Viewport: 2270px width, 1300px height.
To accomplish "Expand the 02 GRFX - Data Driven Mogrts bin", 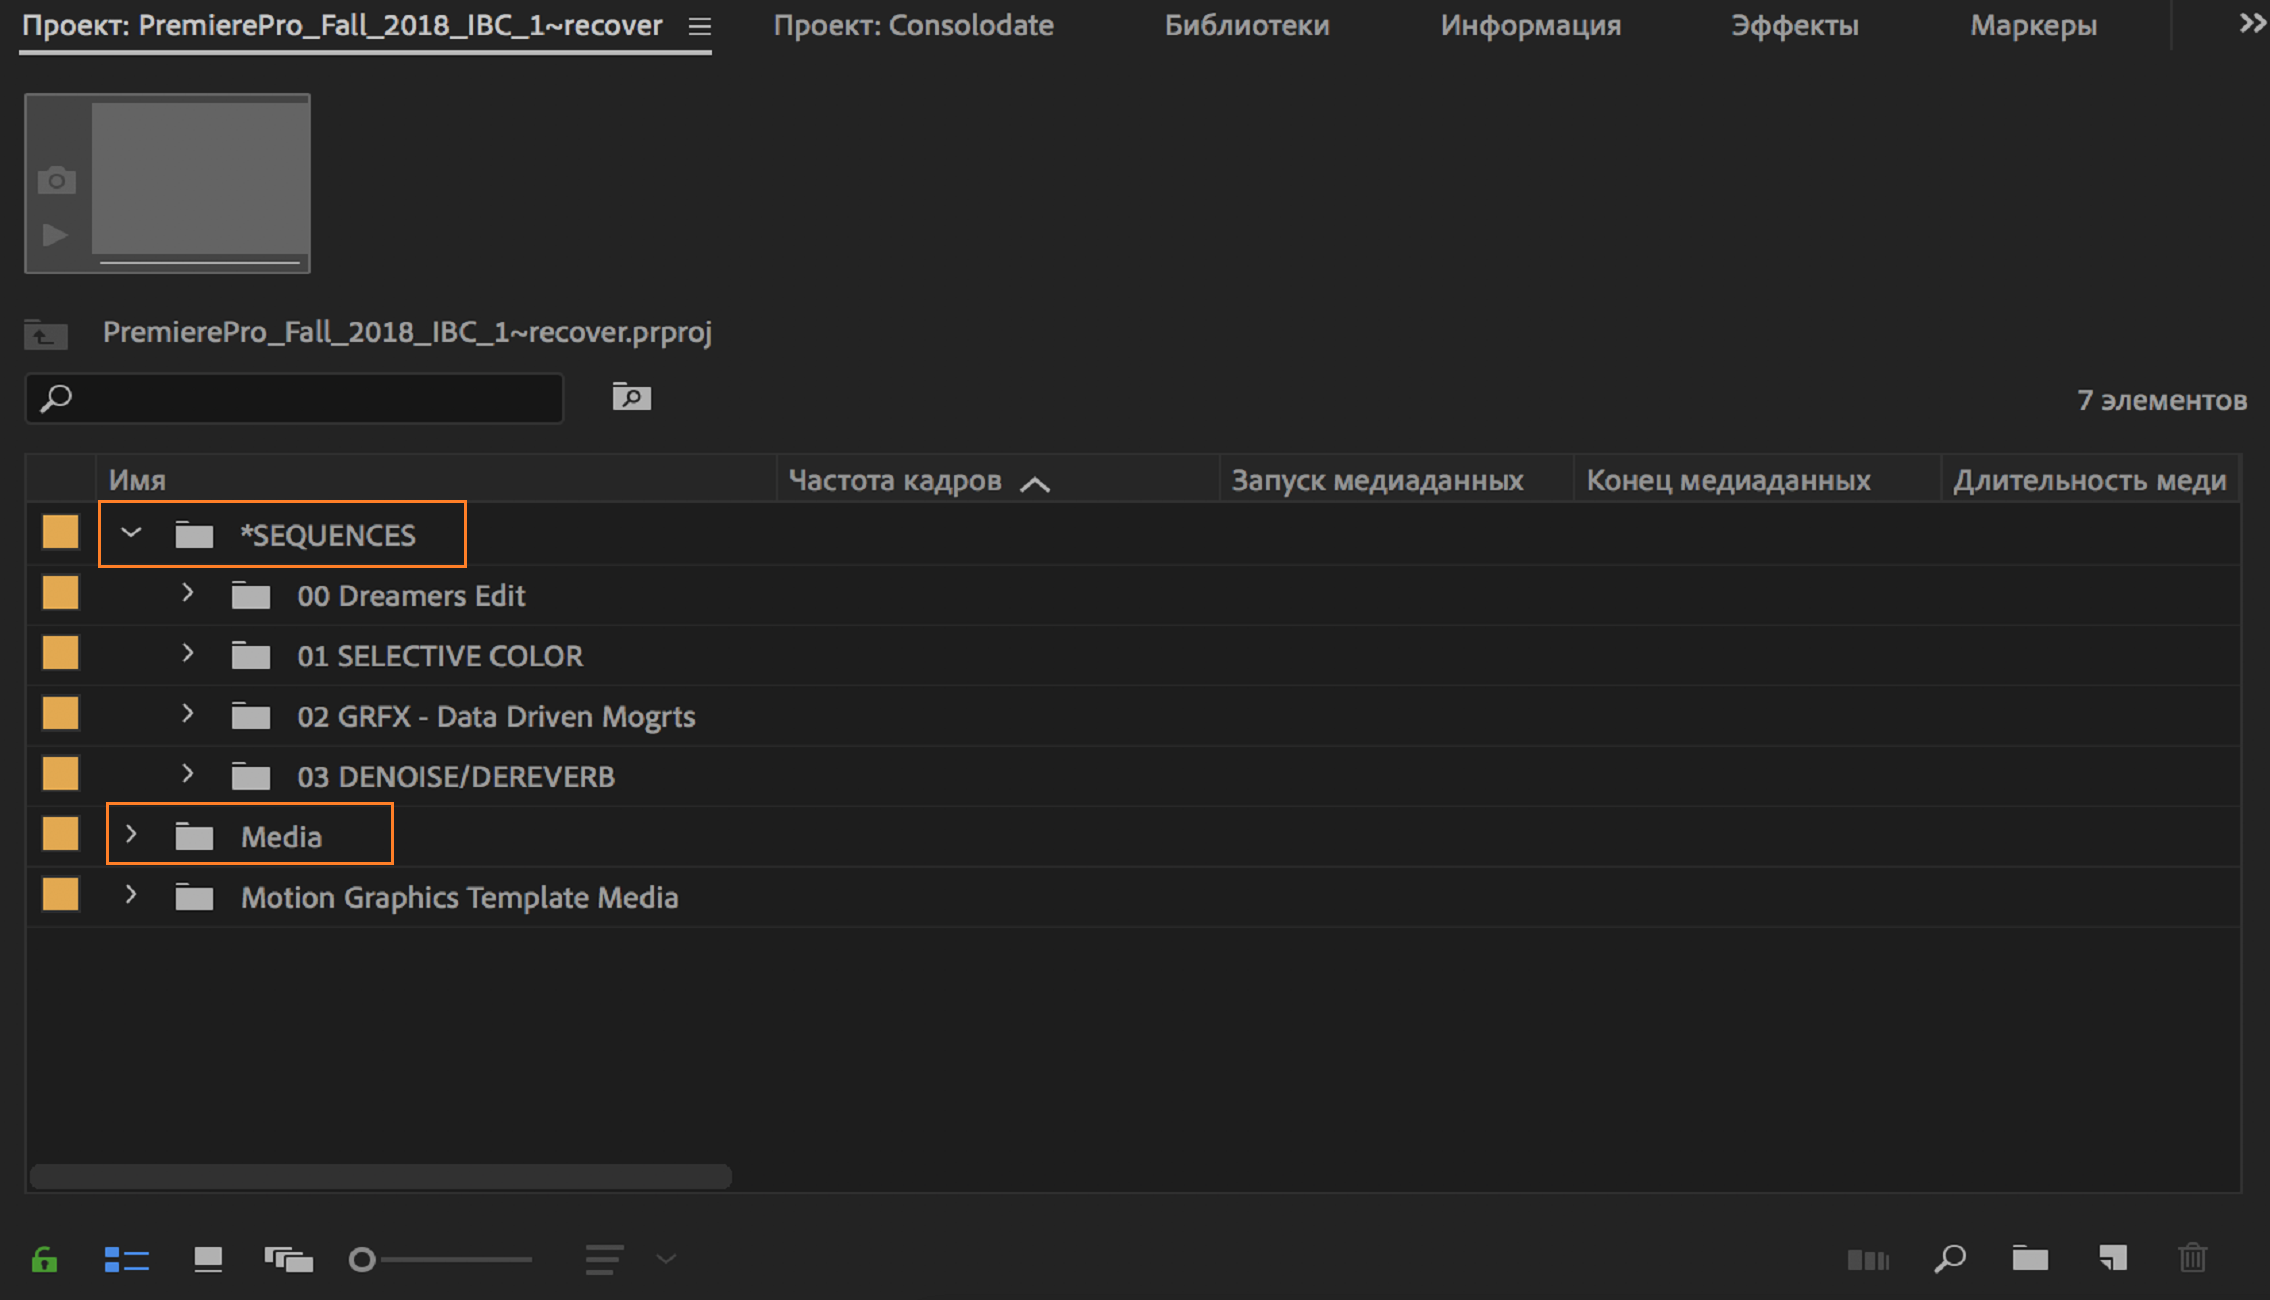I will (x=187, y=714).
